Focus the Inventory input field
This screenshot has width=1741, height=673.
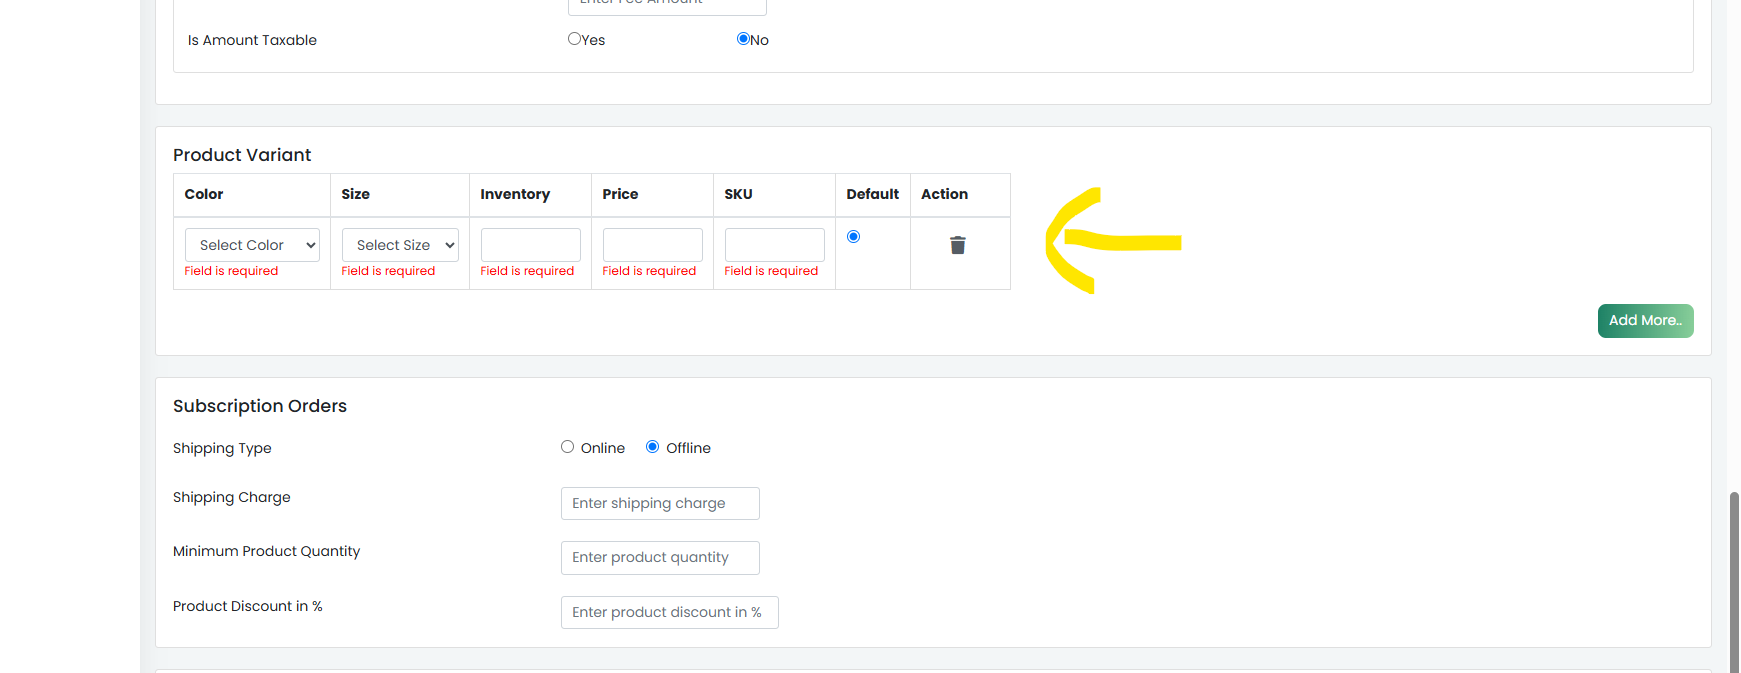(x=531, y=245)
